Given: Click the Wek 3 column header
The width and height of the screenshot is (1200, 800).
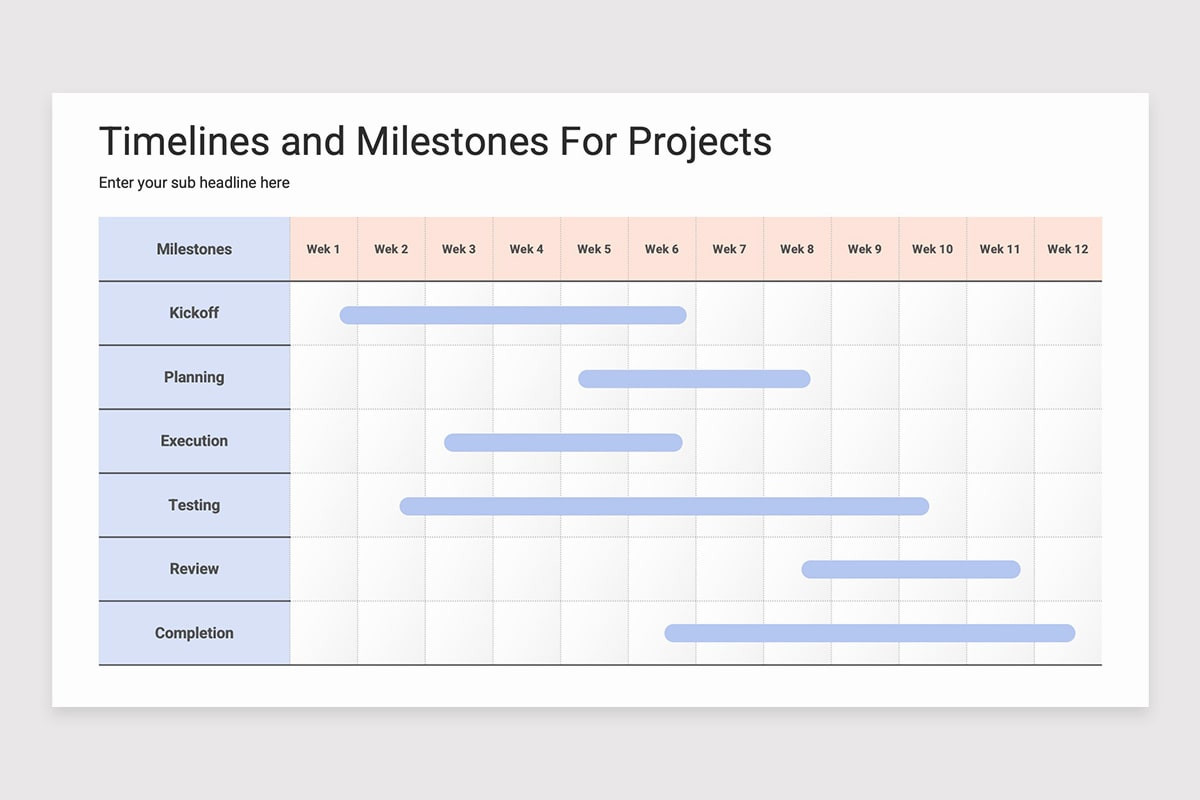Looking at the screenshot, I should tap(459, 249).
